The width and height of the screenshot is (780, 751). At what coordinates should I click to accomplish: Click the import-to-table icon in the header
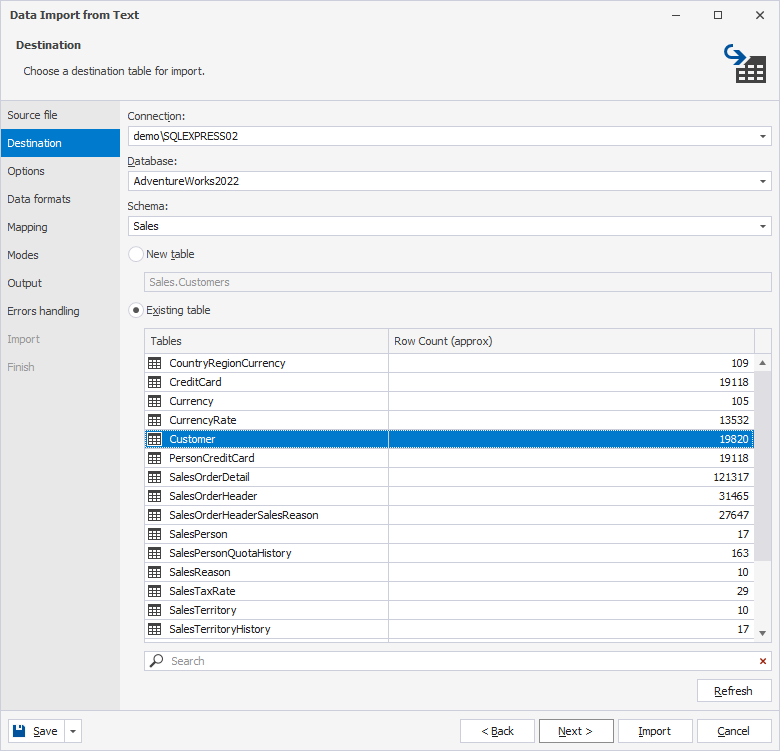click(745, 64)
